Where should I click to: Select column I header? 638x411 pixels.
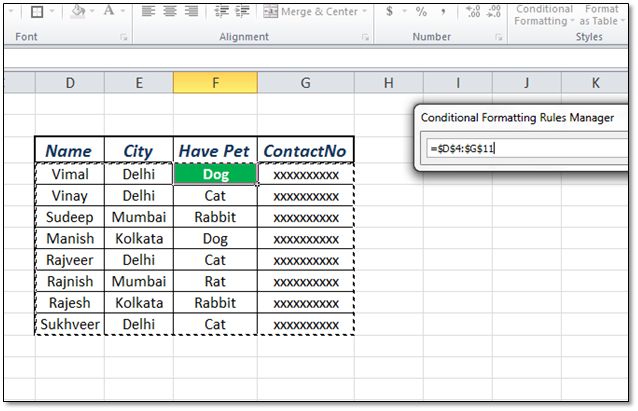458,83
